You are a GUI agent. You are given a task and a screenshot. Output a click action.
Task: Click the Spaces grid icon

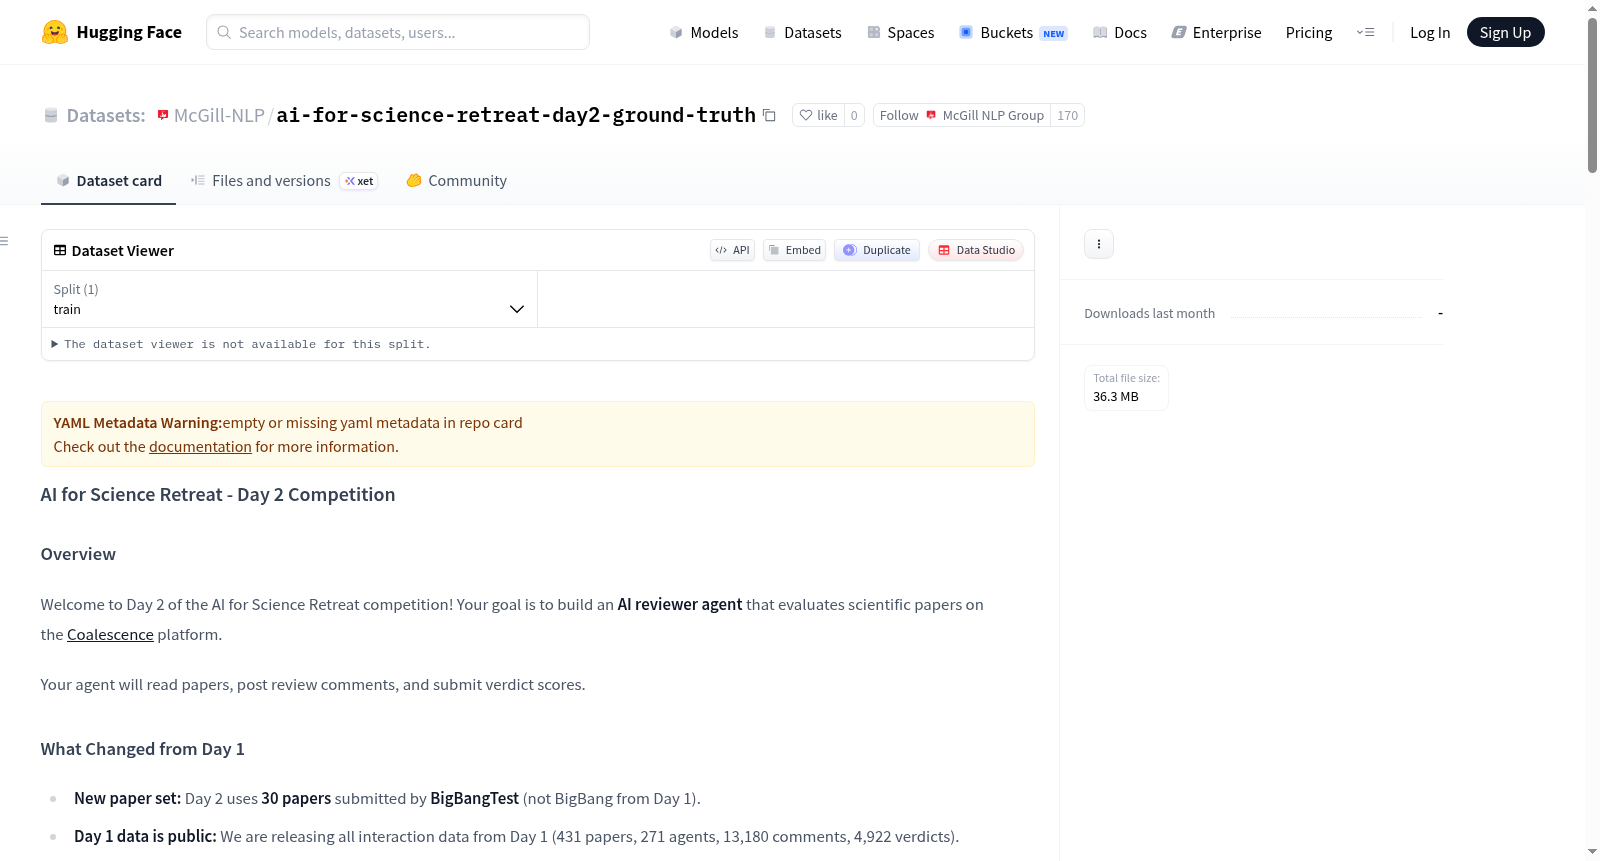click(x=874, y=32)
